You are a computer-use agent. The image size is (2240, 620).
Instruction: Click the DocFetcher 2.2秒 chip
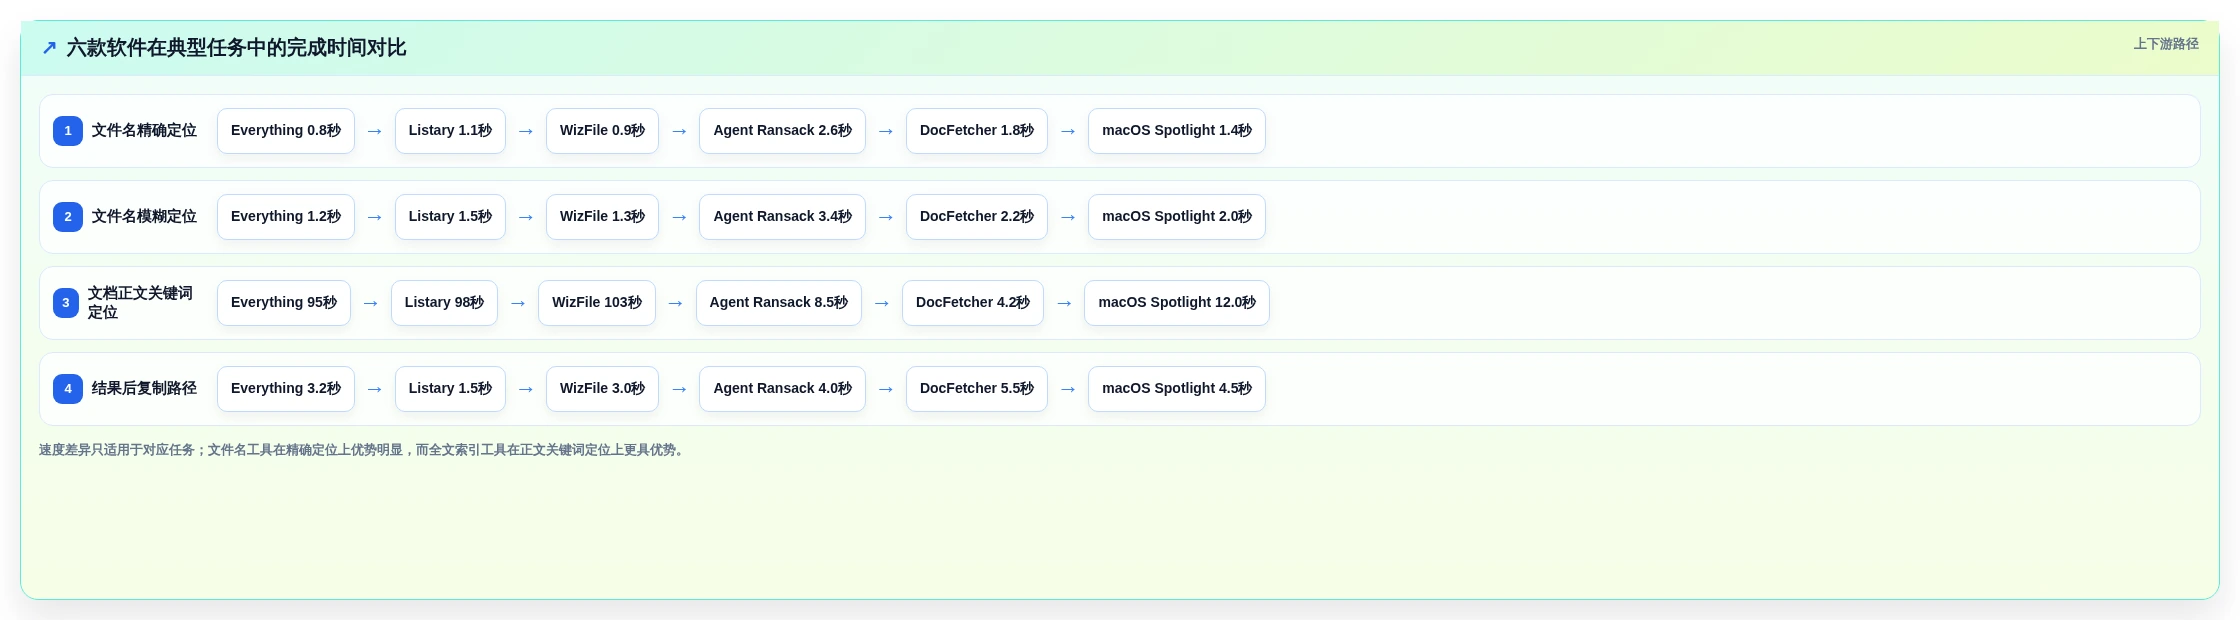pos(977,217)
